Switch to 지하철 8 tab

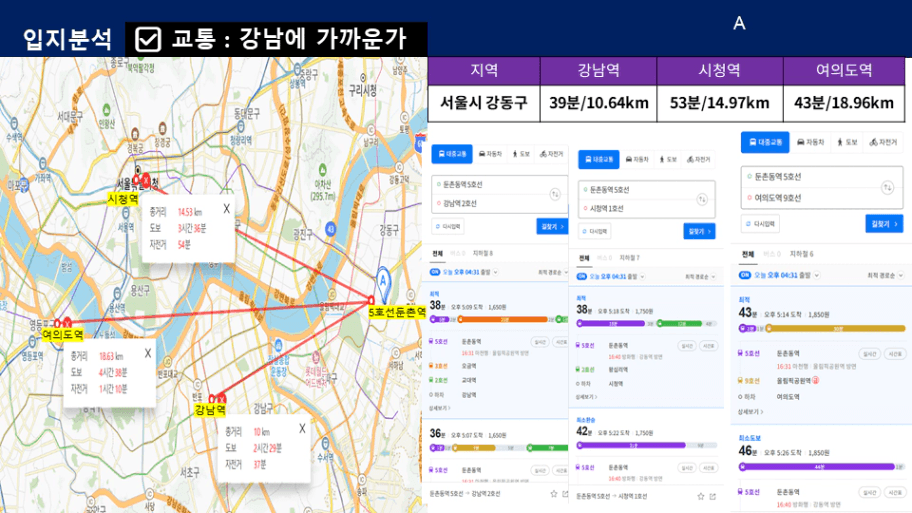point(483,254)
